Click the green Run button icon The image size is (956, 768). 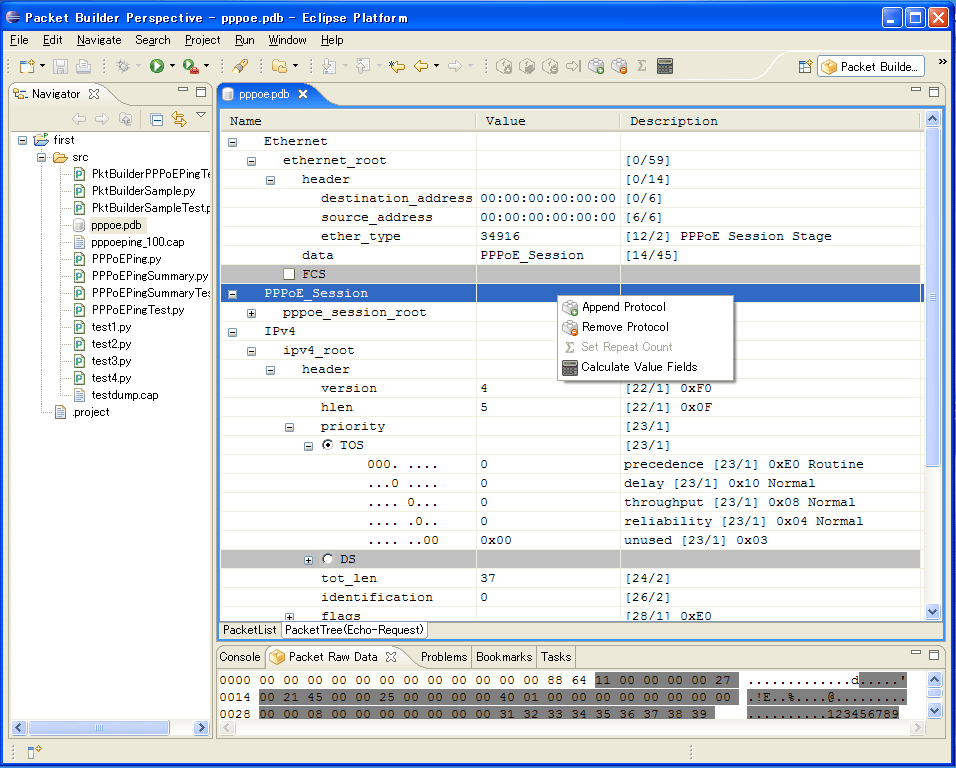tap(157, 66)
